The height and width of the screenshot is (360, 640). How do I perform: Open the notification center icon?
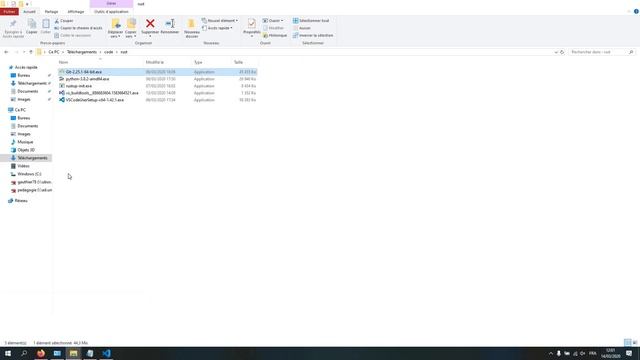[x=629, y=353]
